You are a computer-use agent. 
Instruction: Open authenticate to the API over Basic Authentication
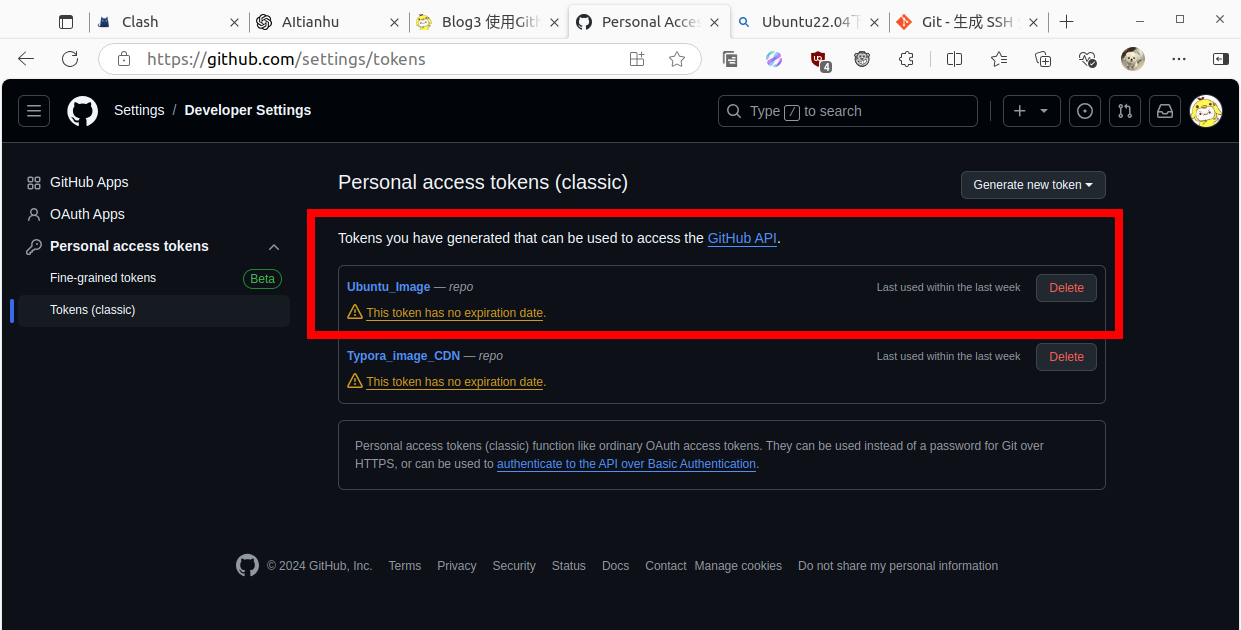coord(626,464)
